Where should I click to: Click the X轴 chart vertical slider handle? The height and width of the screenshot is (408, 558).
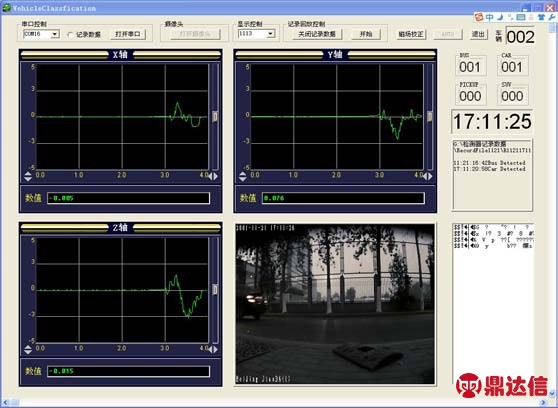coord(215,116)
